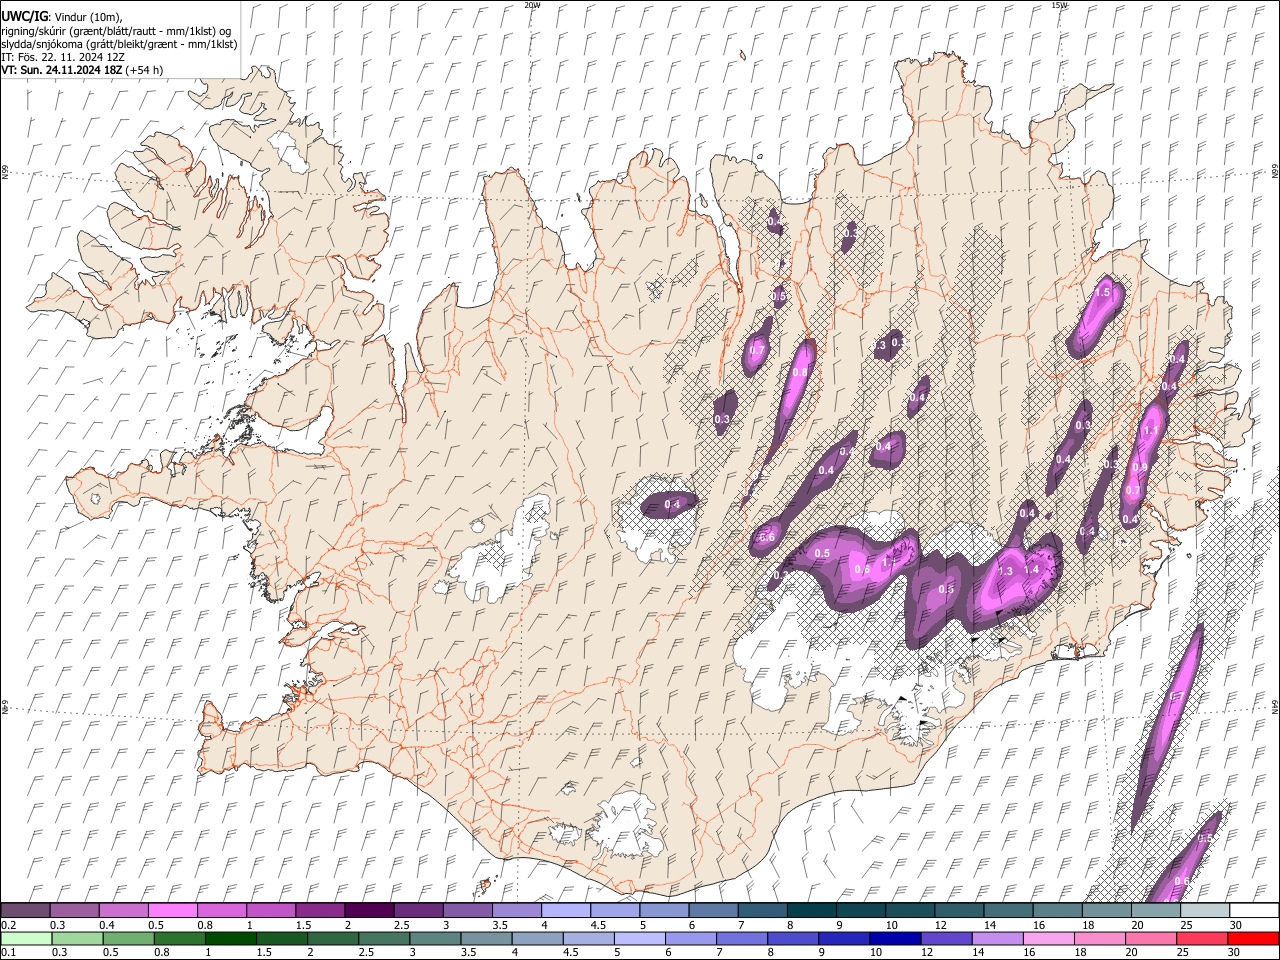
Task: Click the 1.3 snowfall value label
Action: click(x=1006, y=571)
